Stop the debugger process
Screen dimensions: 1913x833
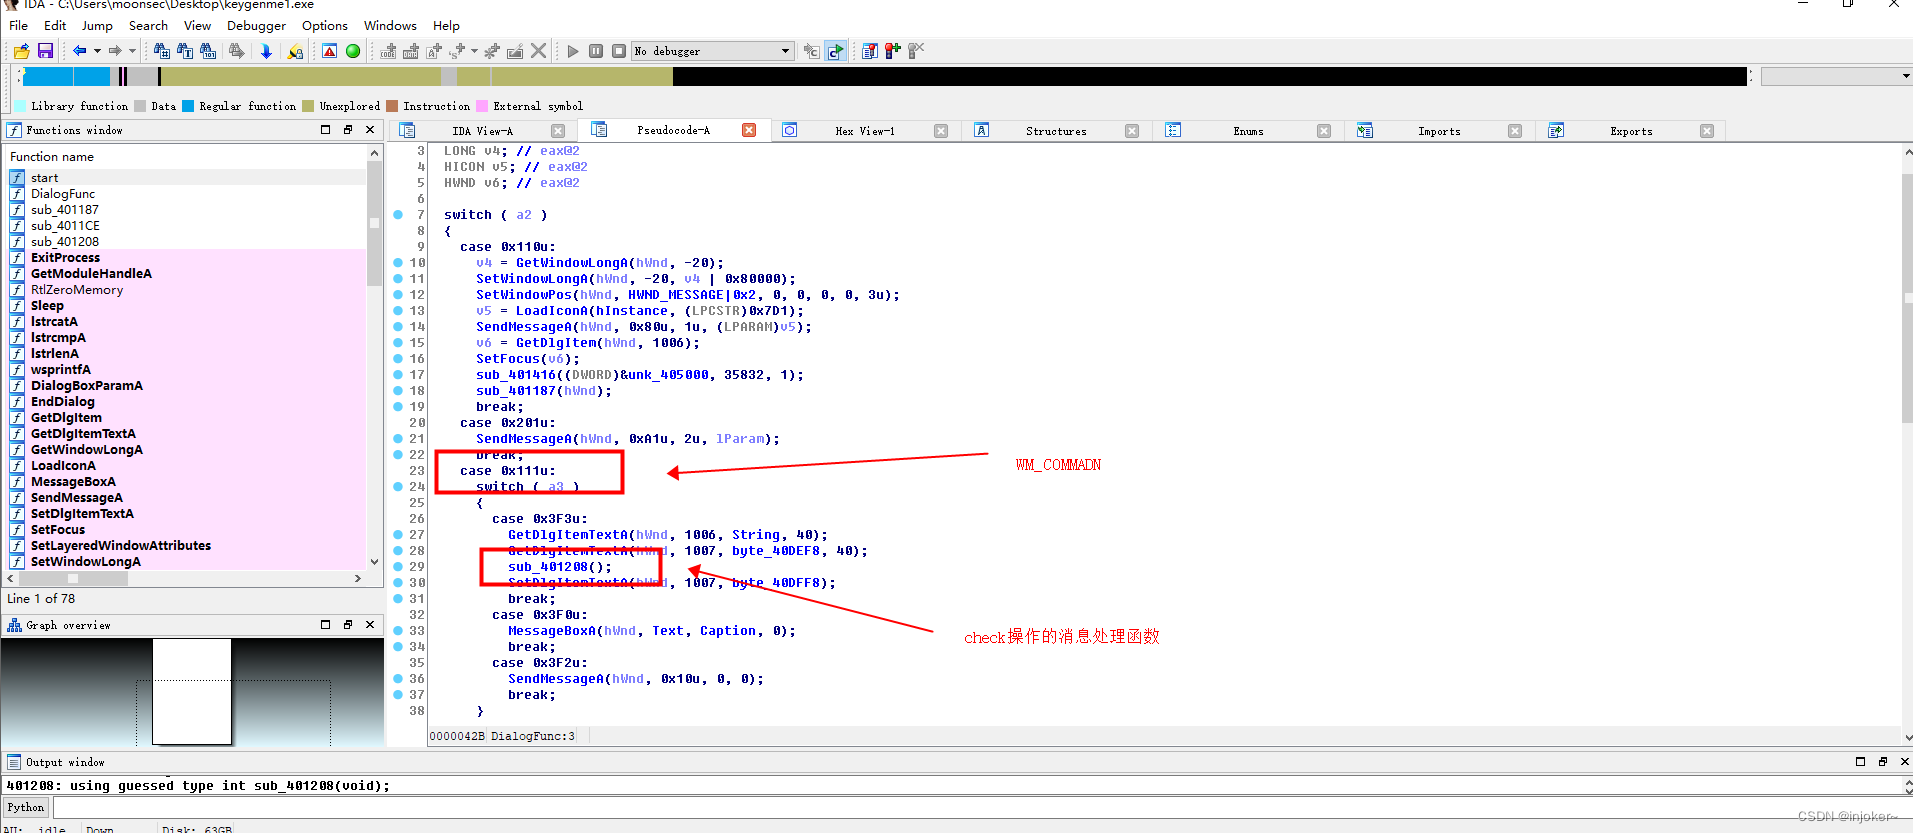619,51
